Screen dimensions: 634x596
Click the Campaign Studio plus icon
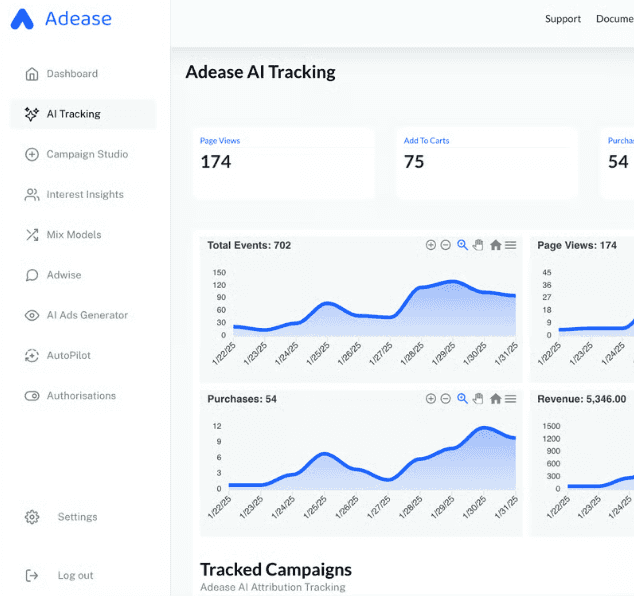coord(31,154)
